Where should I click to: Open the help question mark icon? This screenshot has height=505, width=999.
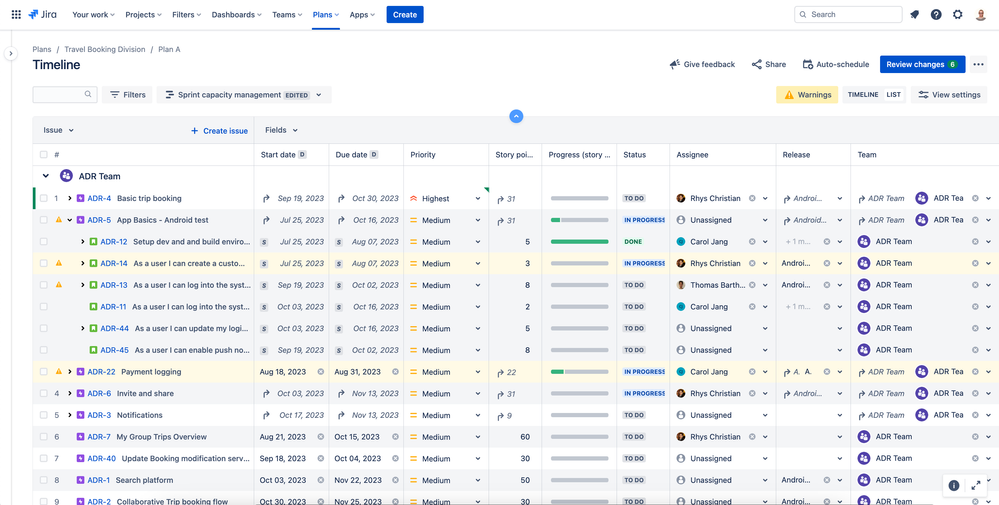936,15
